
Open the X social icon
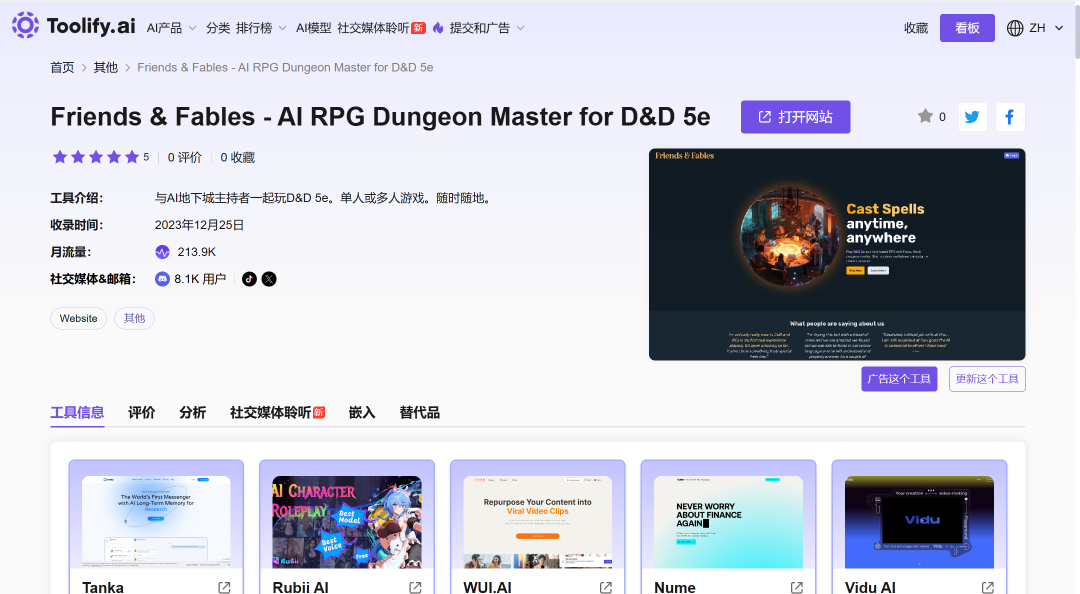tap(269, 279)
